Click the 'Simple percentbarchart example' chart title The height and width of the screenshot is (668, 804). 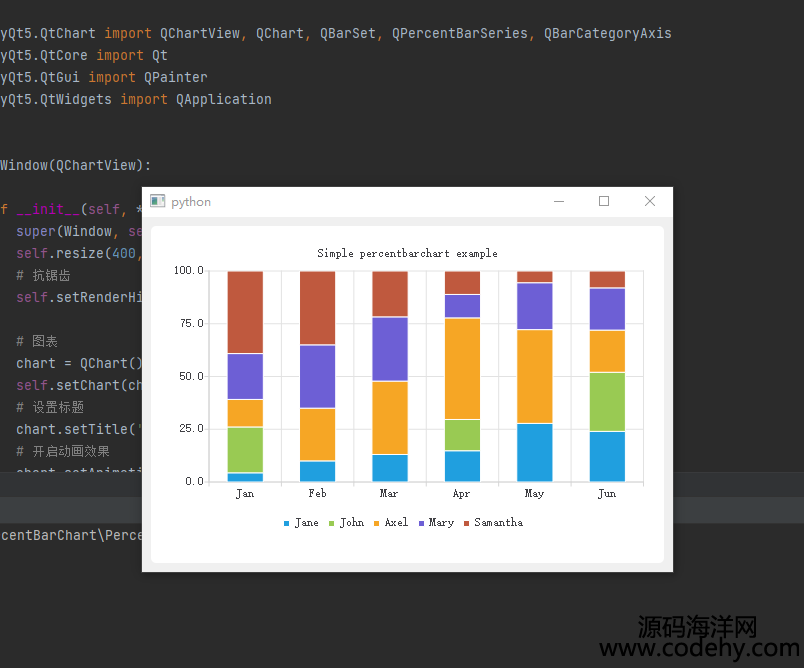tap(407, 254)
